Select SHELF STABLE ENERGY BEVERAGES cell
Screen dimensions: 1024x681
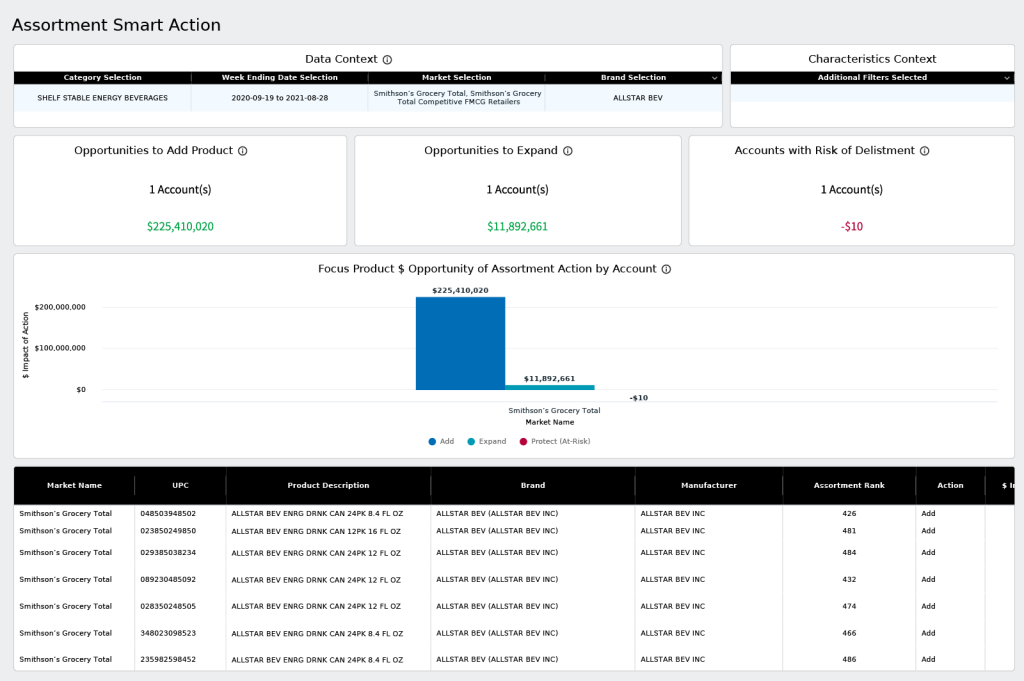[103, 98]
